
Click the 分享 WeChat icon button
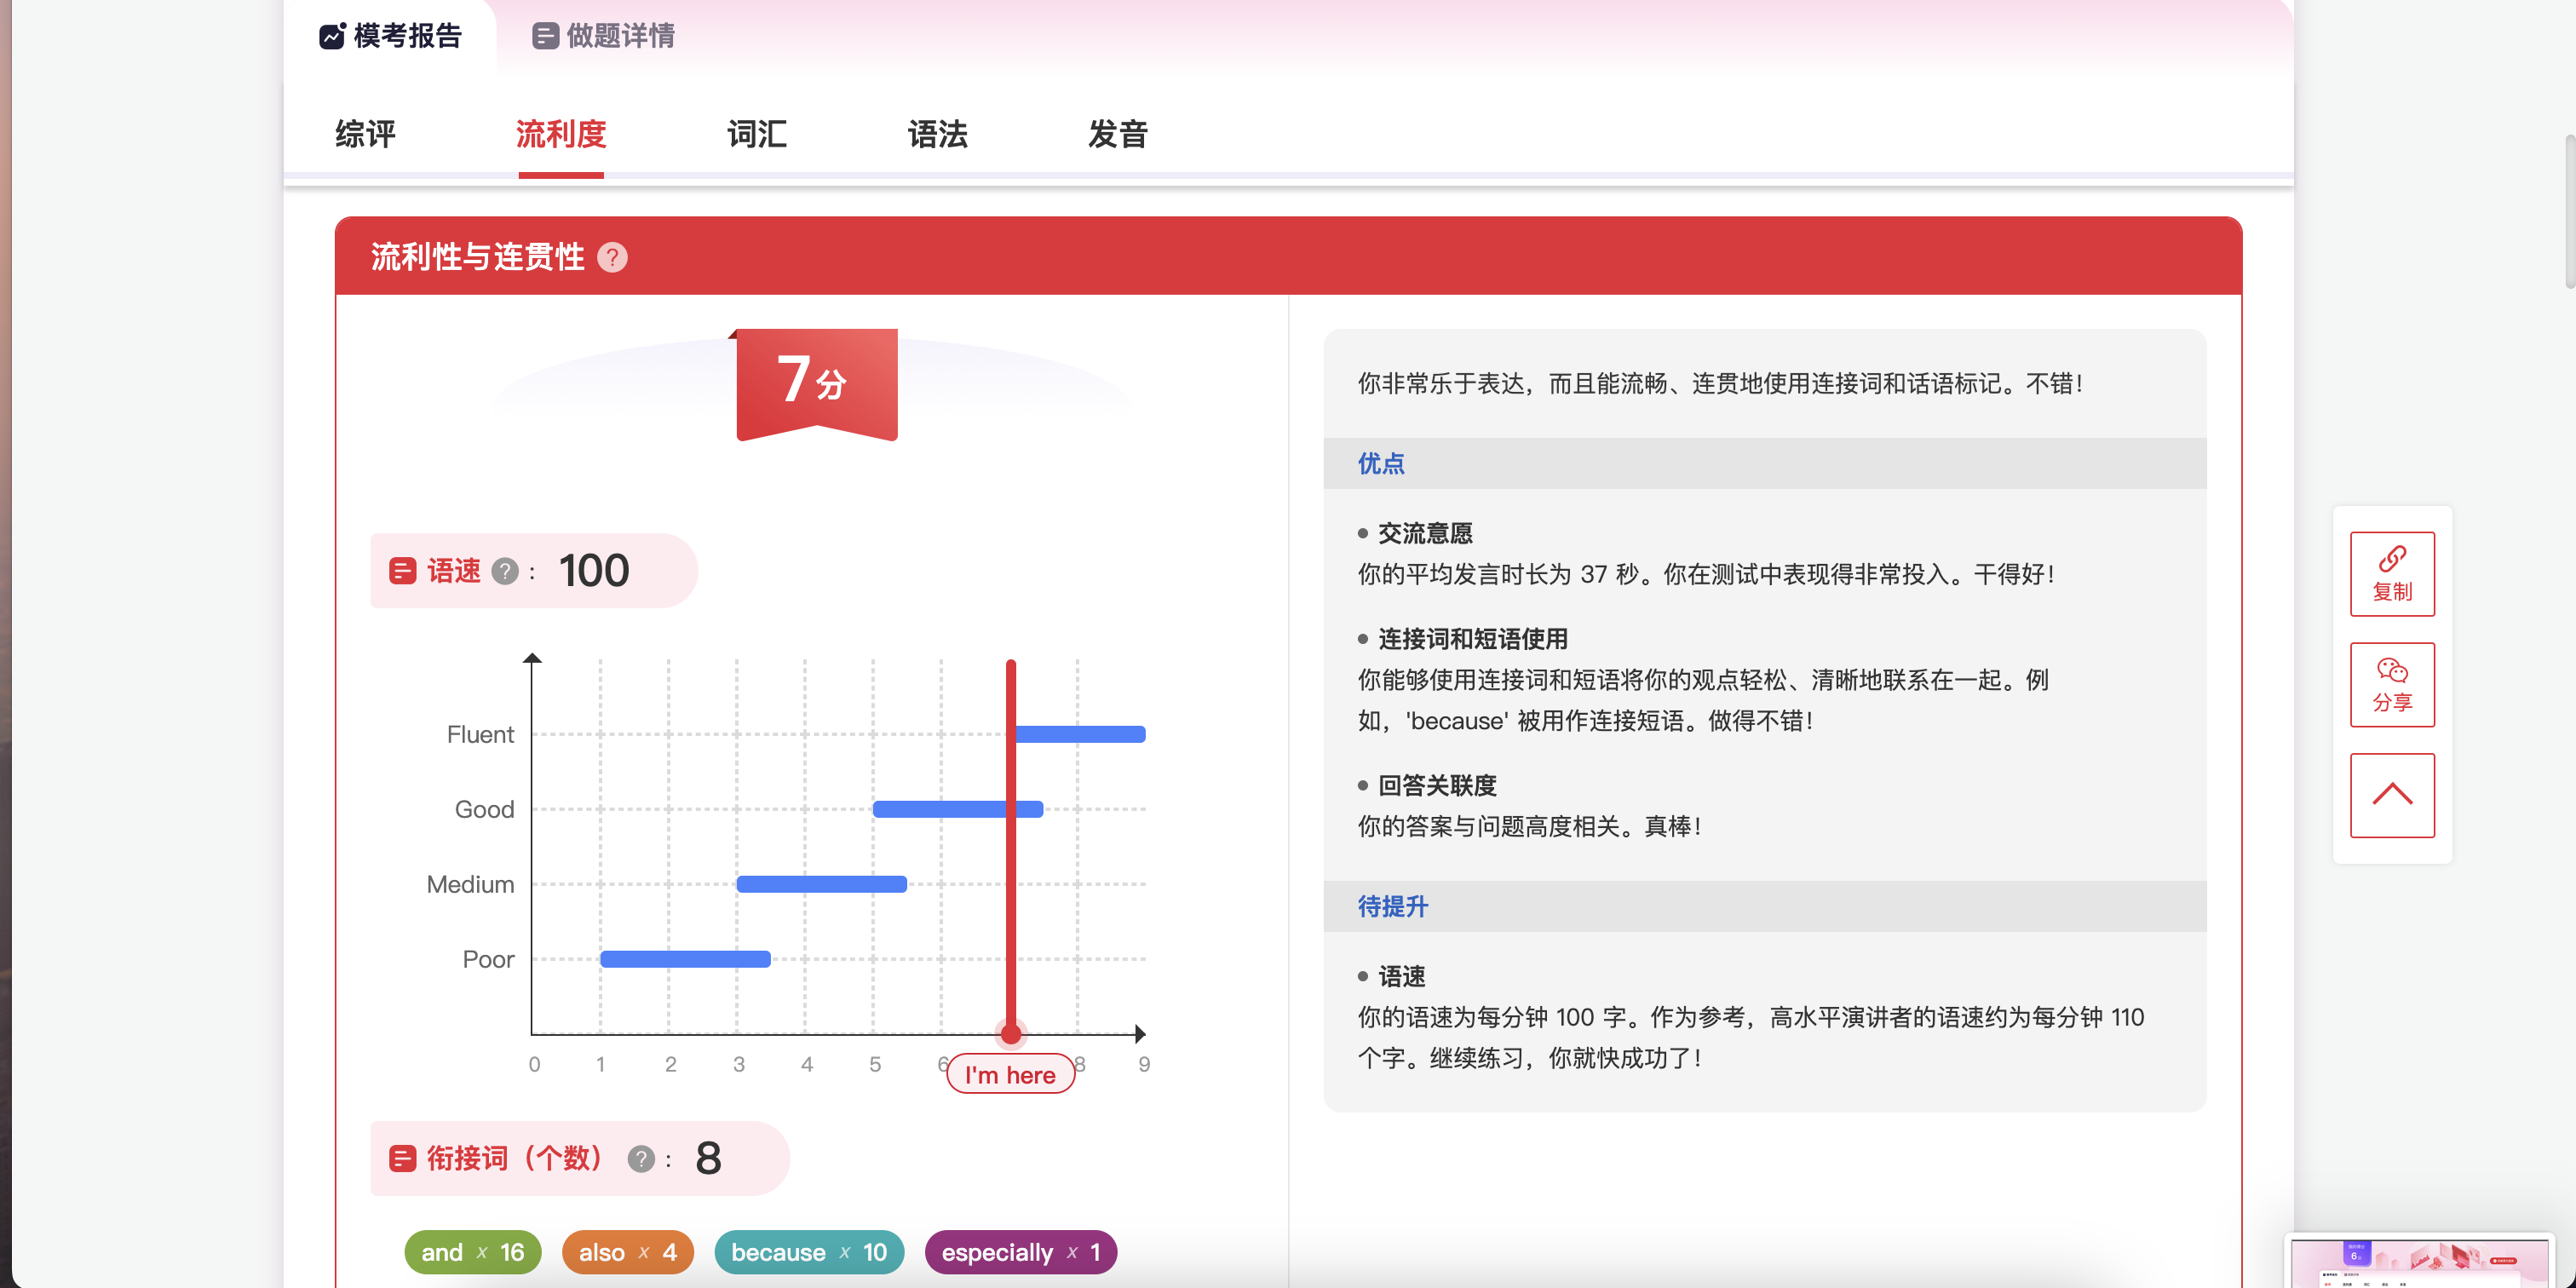pos(2391,685)
